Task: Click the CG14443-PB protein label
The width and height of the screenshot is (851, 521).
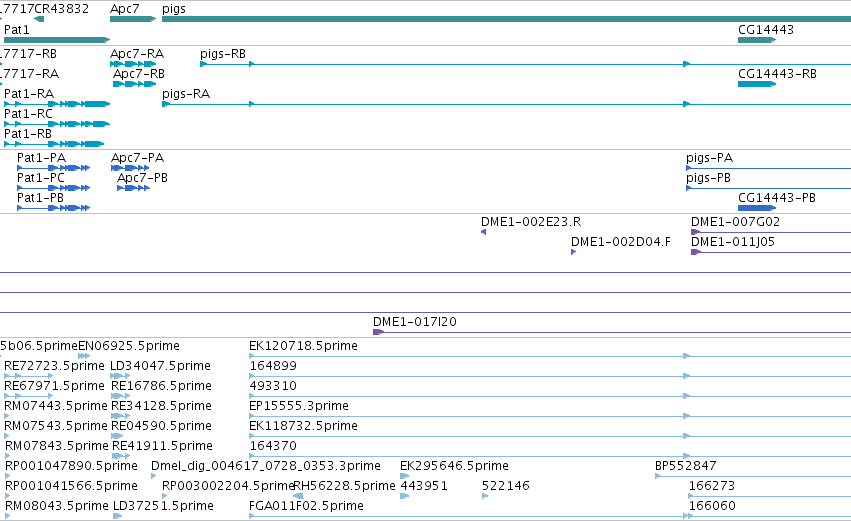Action: click(x=777, y=198)
